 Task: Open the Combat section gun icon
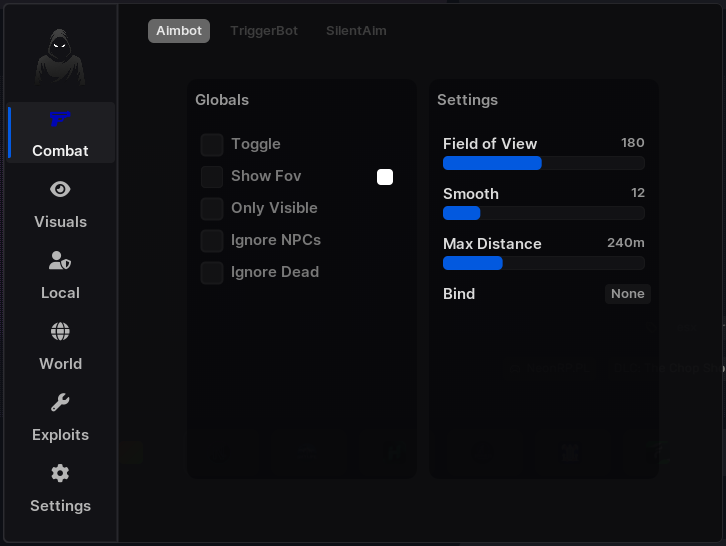(x=60, y=119)
